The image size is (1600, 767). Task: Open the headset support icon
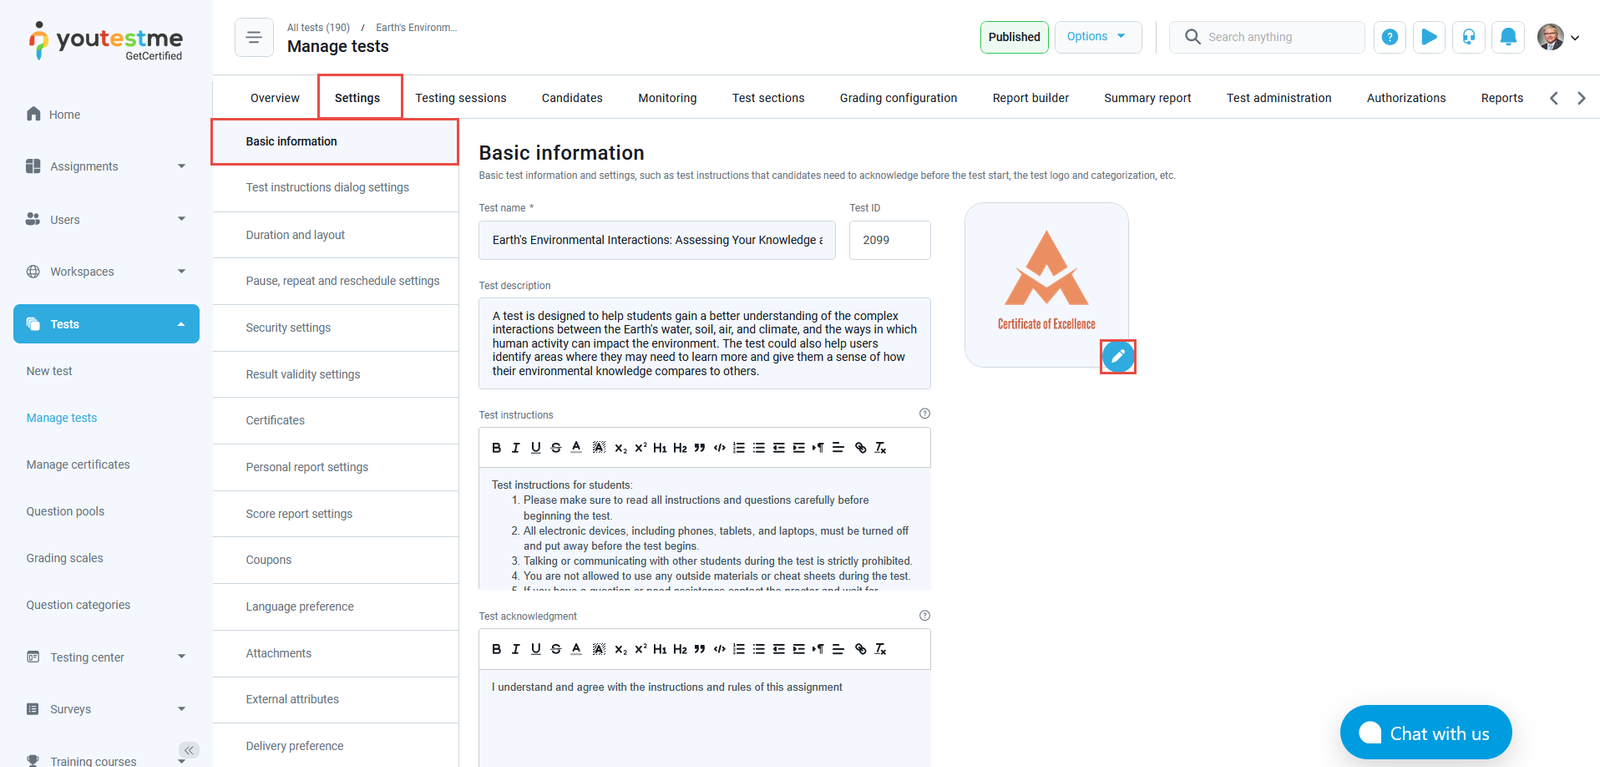[1468, 37]
